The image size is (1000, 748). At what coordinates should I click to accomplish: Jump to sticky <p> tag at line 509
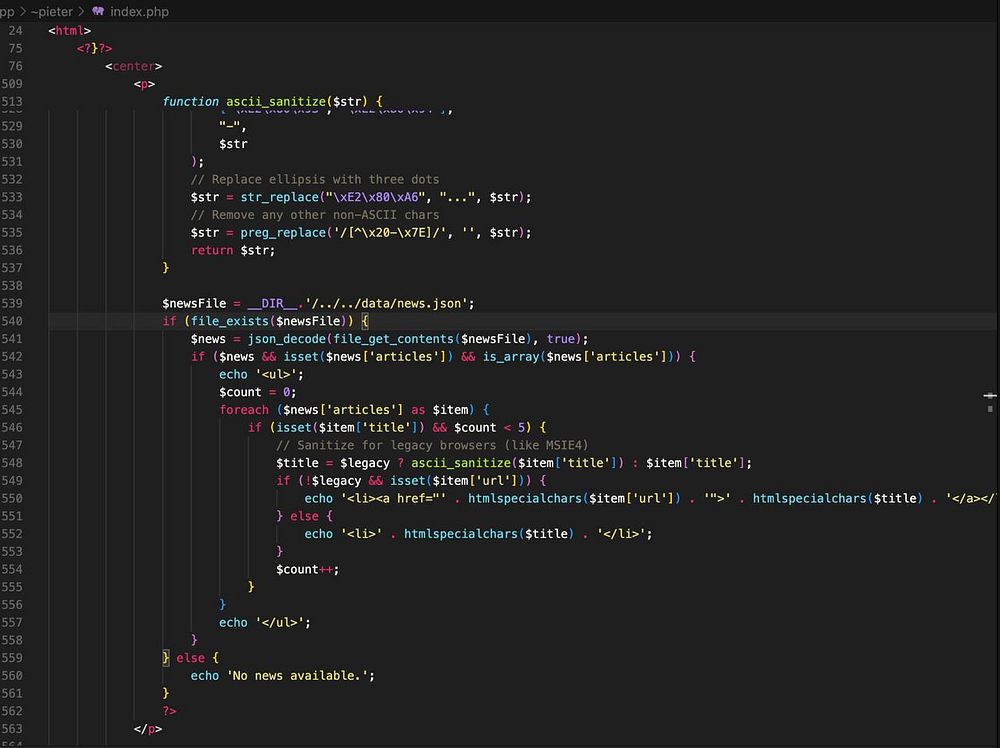click(144, 84)
